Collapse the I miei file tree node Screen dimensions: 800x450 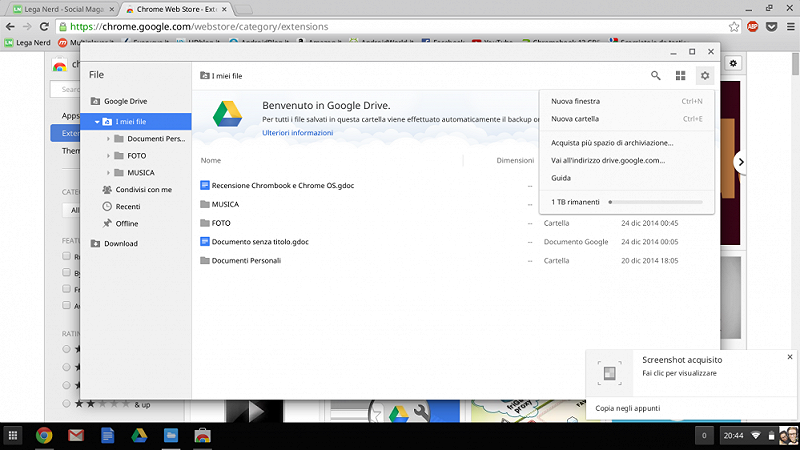[x=97, y=122]
